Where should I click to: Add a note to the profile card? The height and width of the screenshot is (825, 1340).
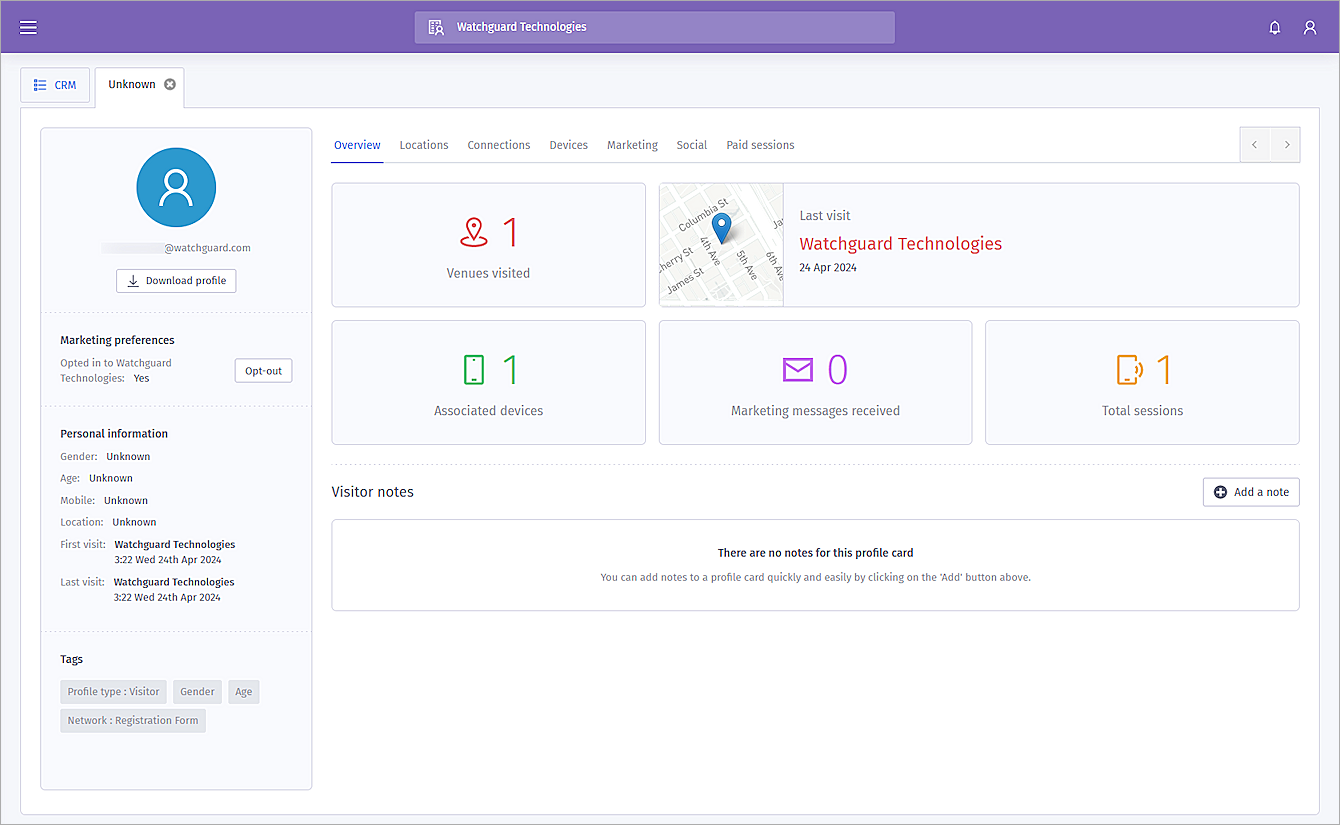(x=1251, y=491)
